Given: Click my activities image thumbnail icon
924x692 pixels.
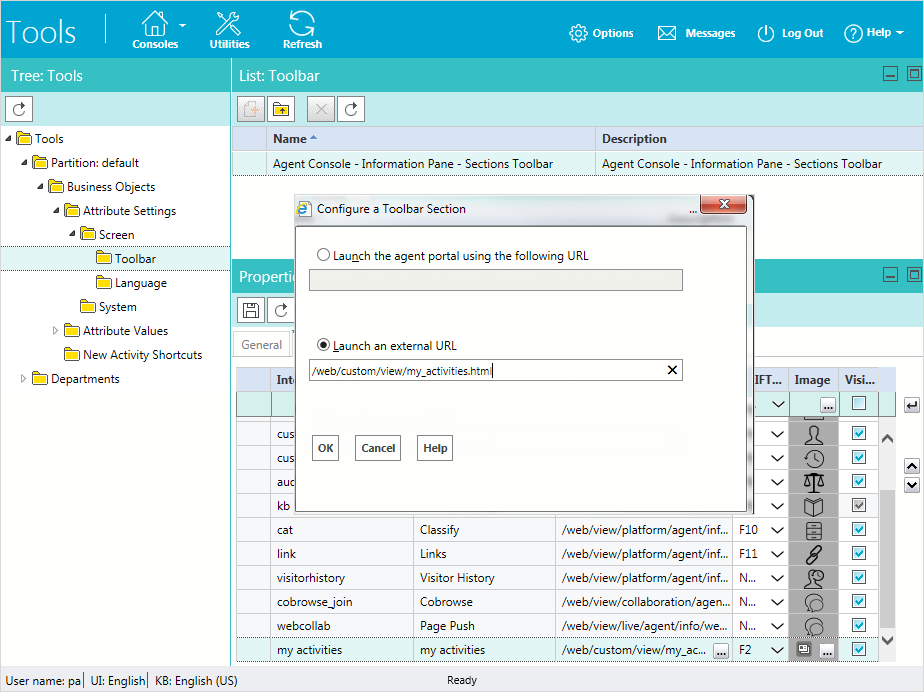Looking at the screenshot, I should click(x=804, y=650).
